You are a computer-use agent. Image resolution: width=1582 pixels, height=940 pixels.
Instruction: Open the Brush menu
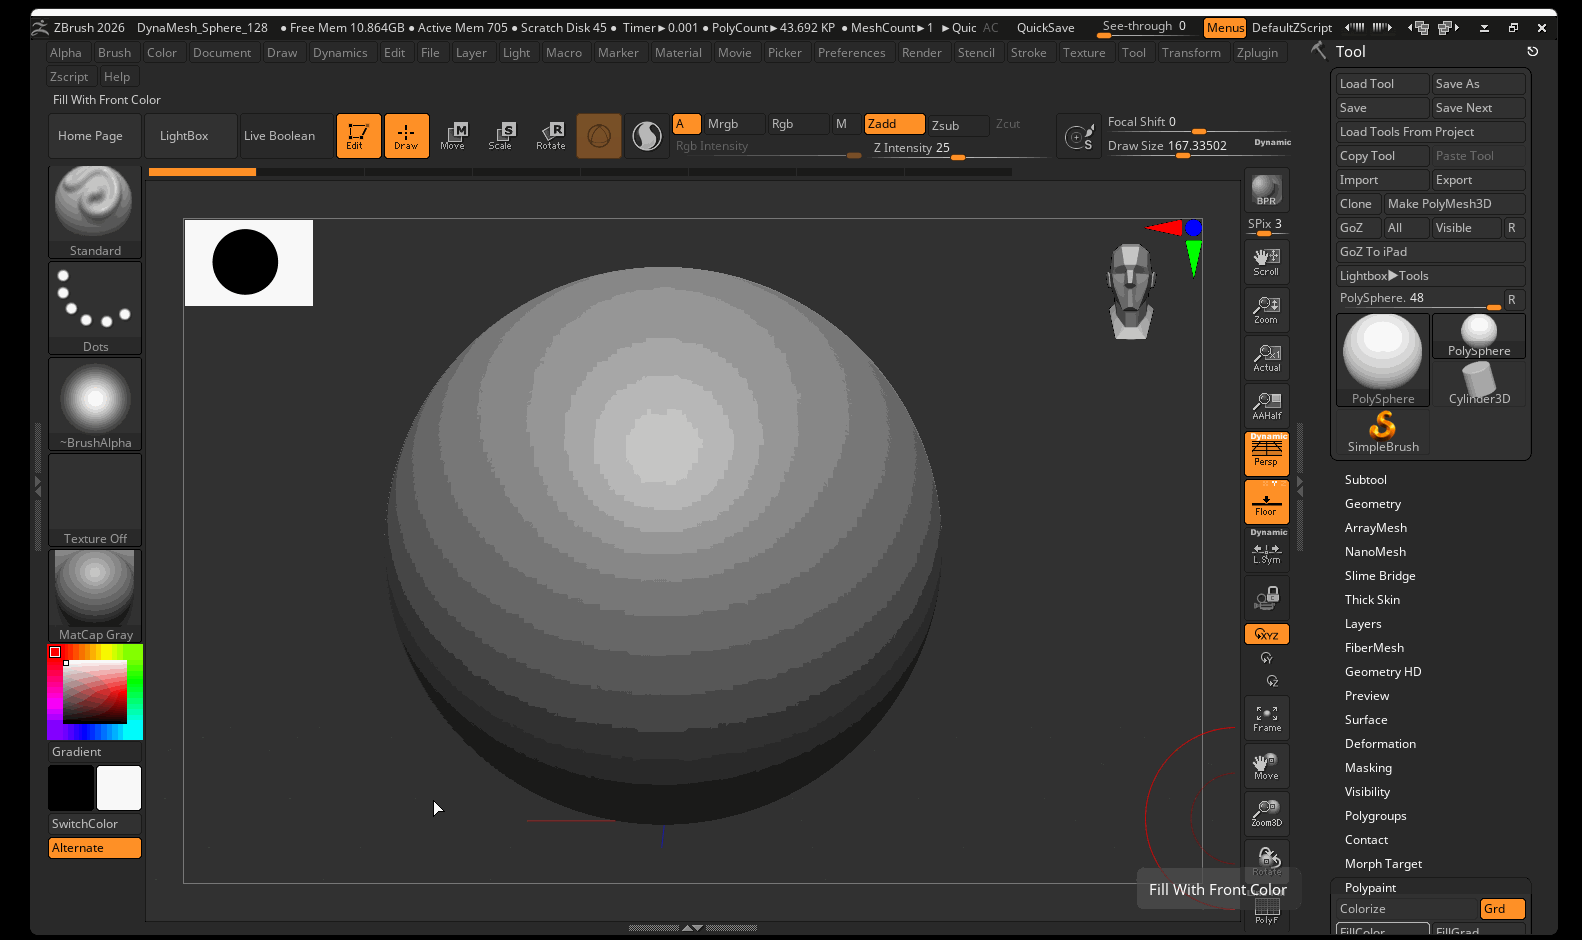tap(114, 53)
